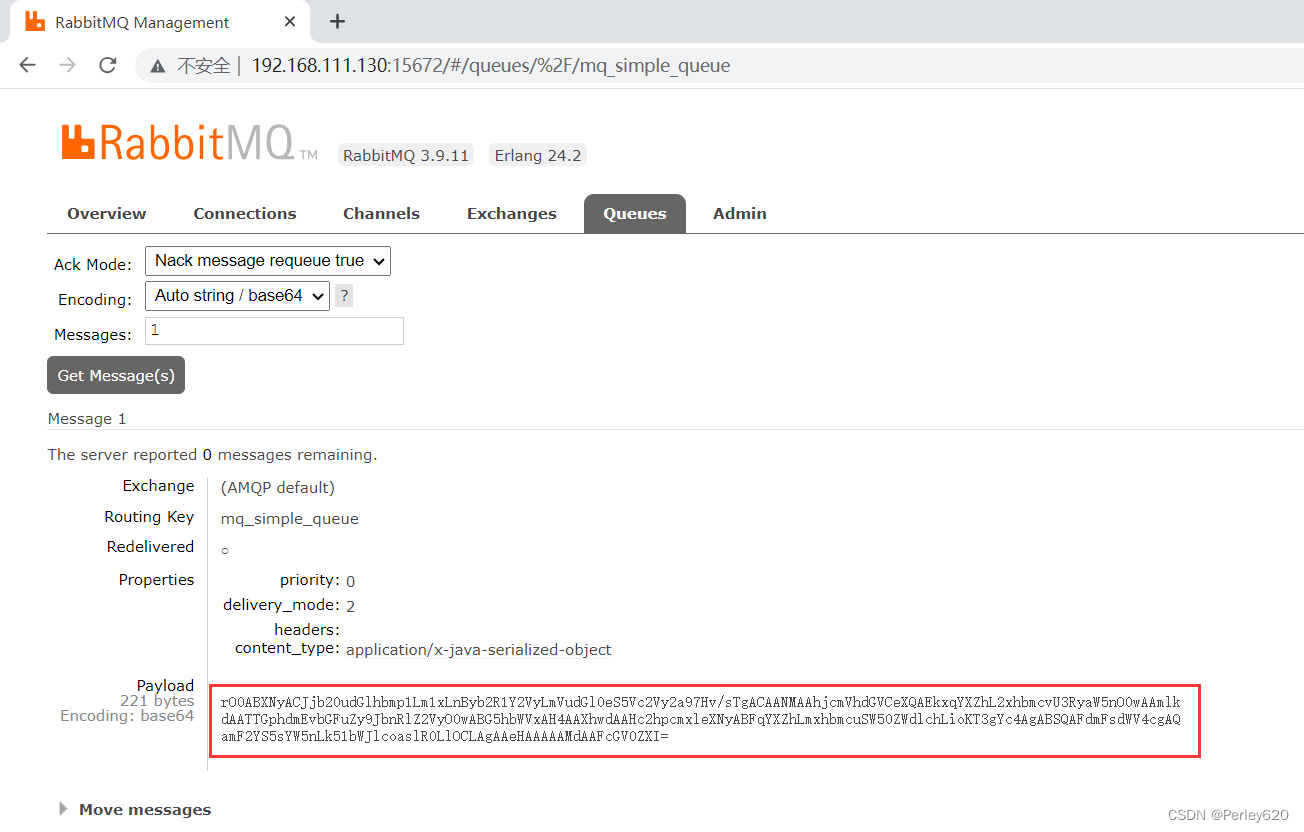Open a new browser tab
This screenshot has width=1304, height=832.
tap(337, 21)
